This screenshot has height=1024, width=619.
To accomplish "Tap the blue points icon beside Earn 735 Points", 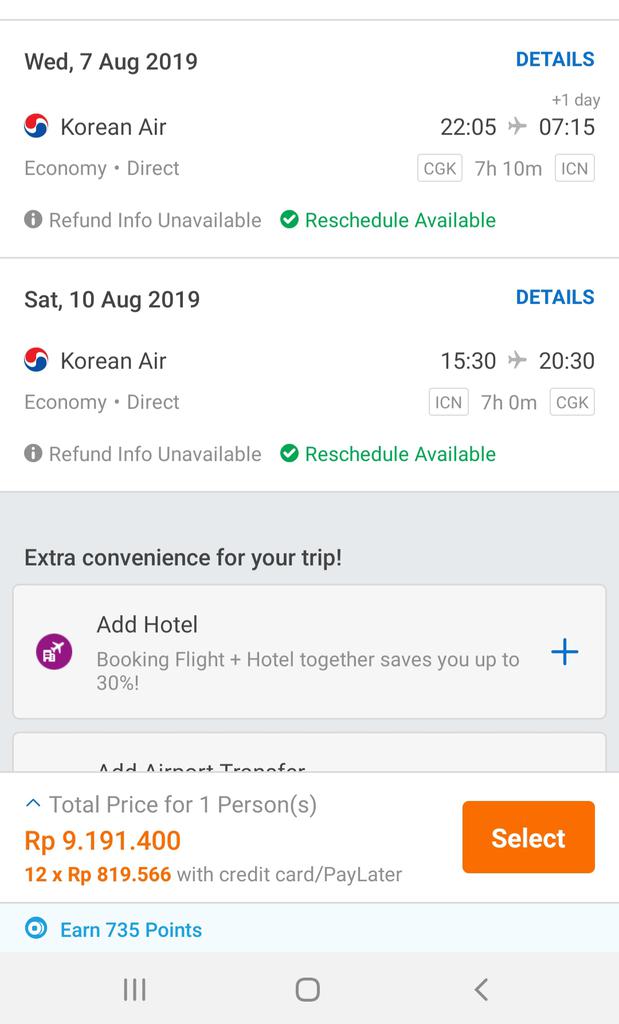I will (36, 930).
